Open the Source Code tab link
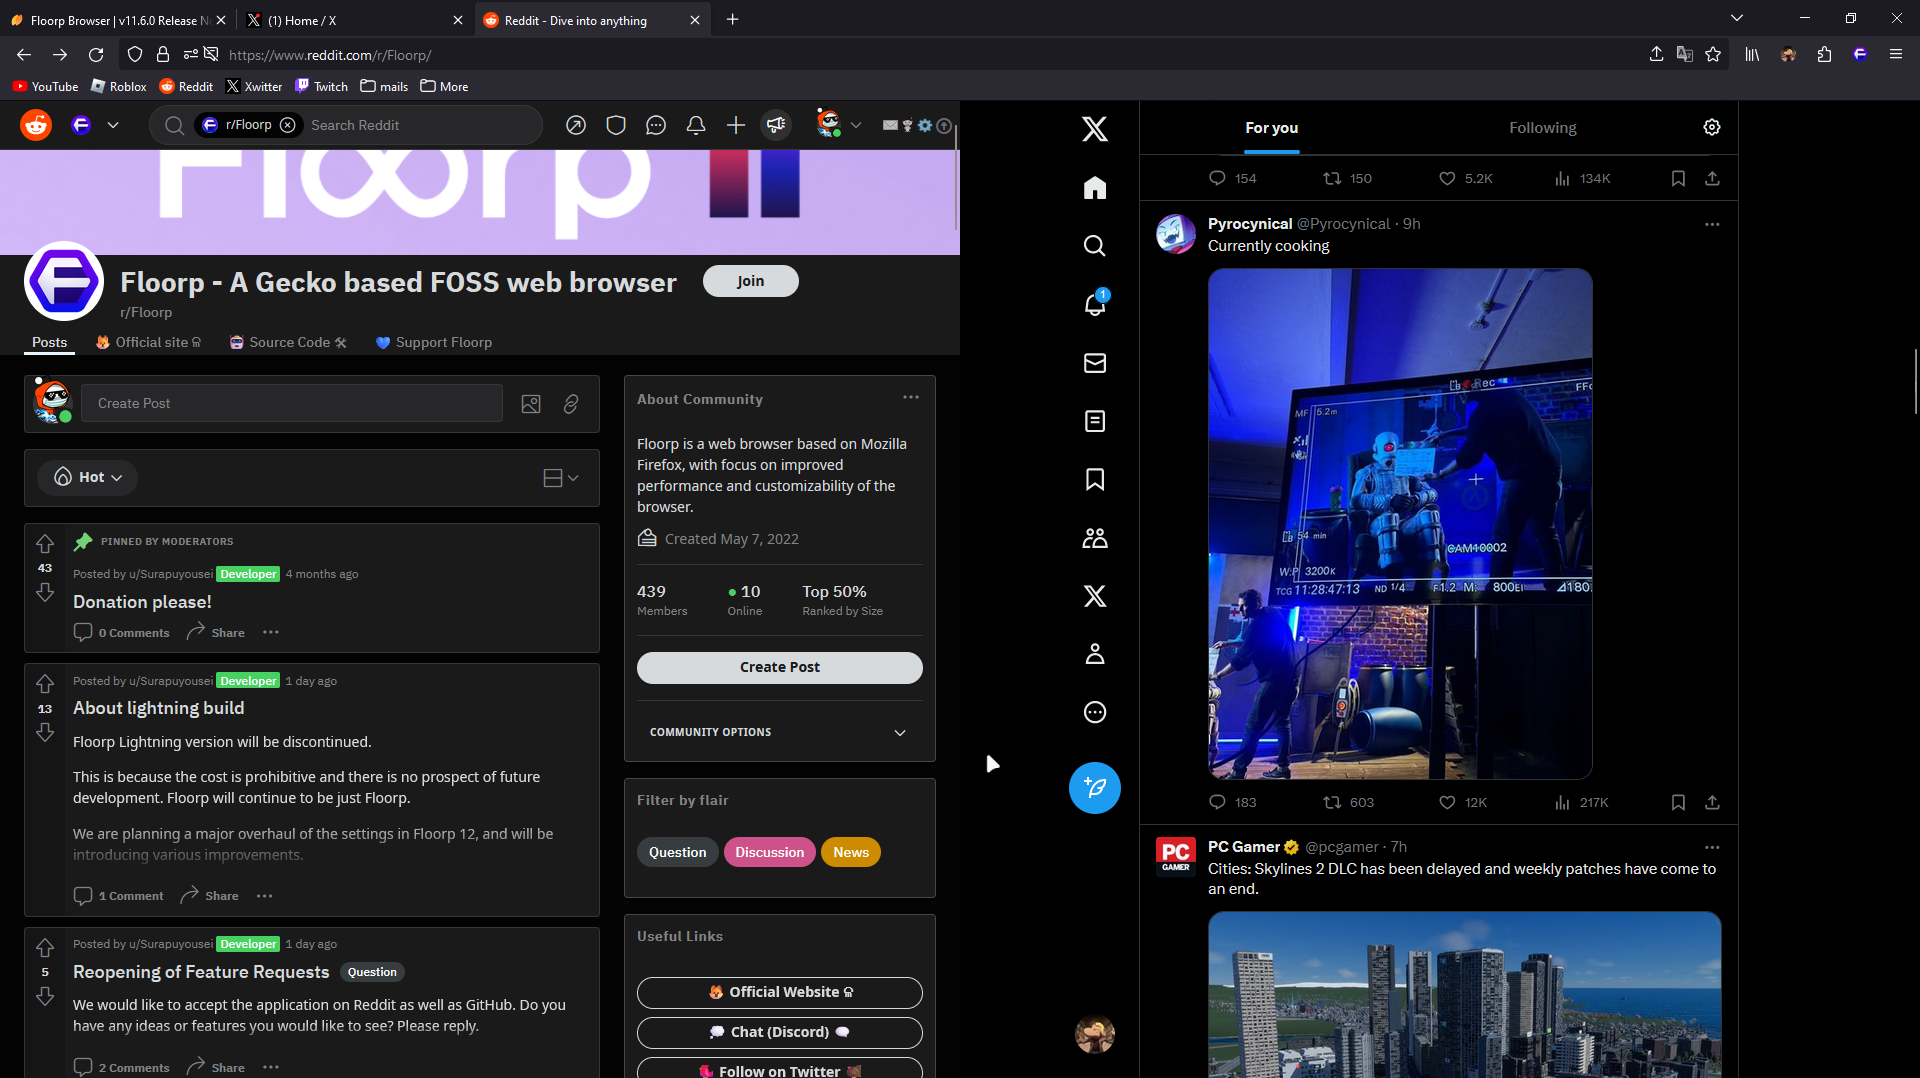 point(288,342)
